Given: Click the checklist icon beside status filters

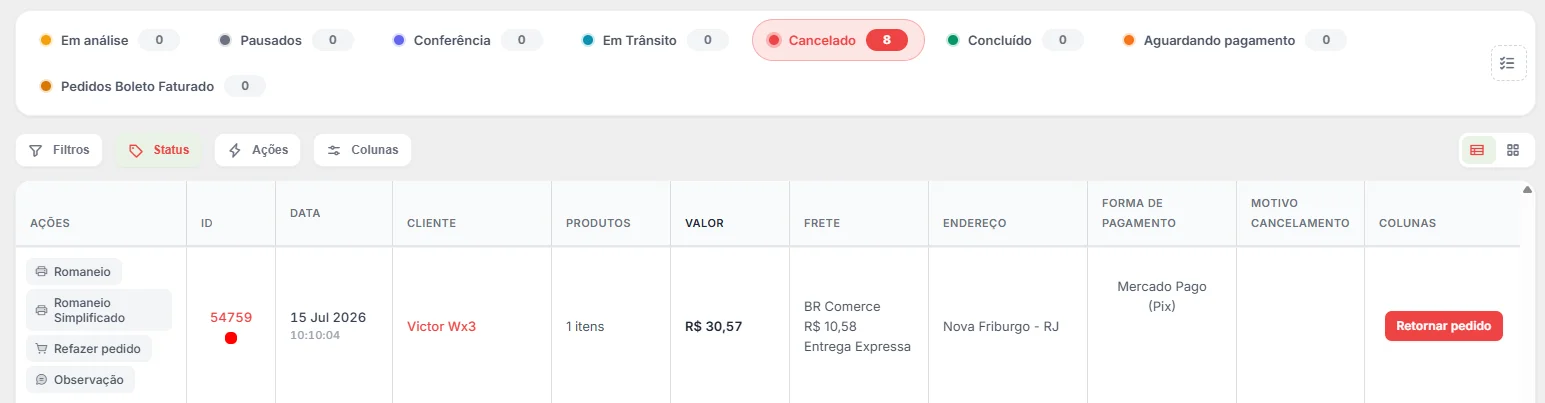Looking at the screenshot, I should pyautogui.click(x=1508, y=63).
